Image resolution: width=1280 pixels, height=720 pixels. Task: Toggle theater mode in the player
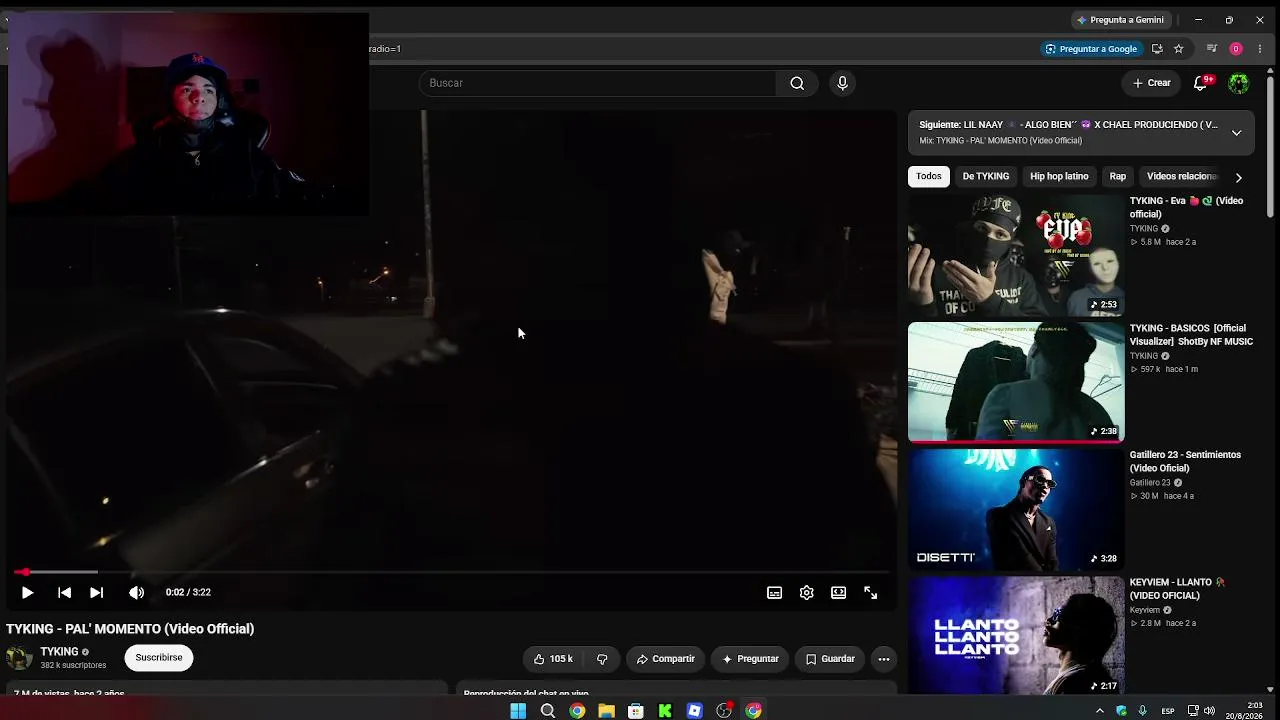click(x=839, y=593)
